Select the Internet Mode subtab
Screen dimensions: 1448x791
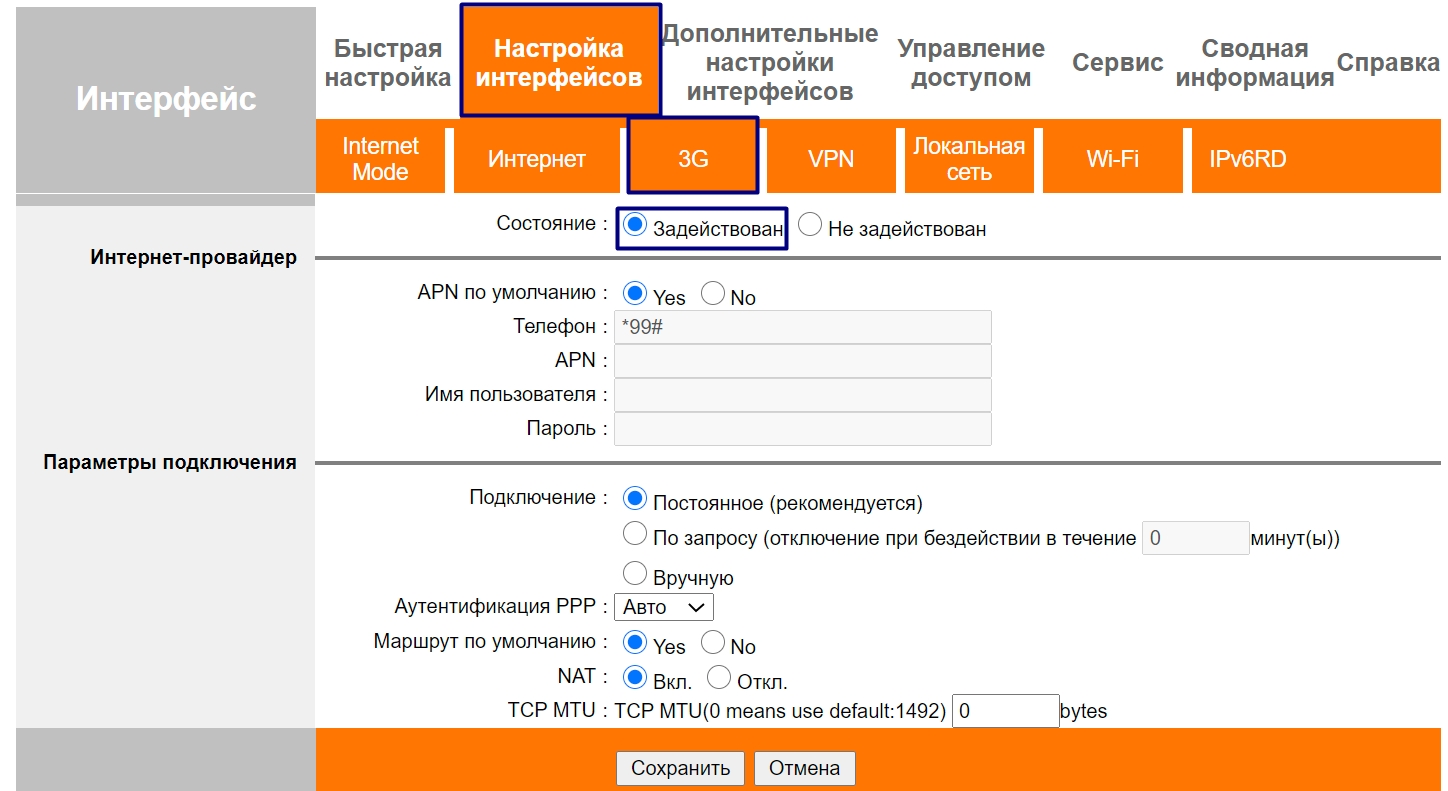coord(380,159)
